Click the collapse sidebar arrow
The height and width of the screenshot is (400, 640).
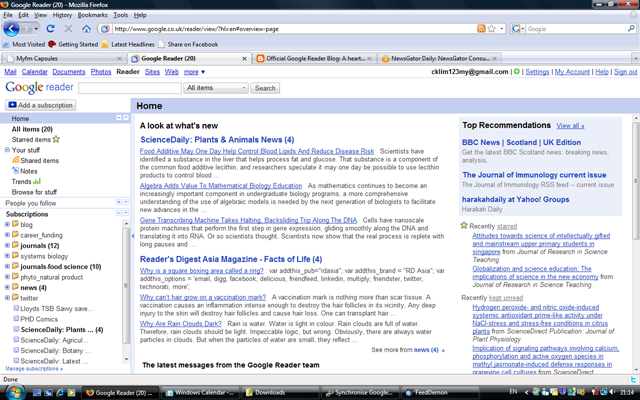click(133, 236)
